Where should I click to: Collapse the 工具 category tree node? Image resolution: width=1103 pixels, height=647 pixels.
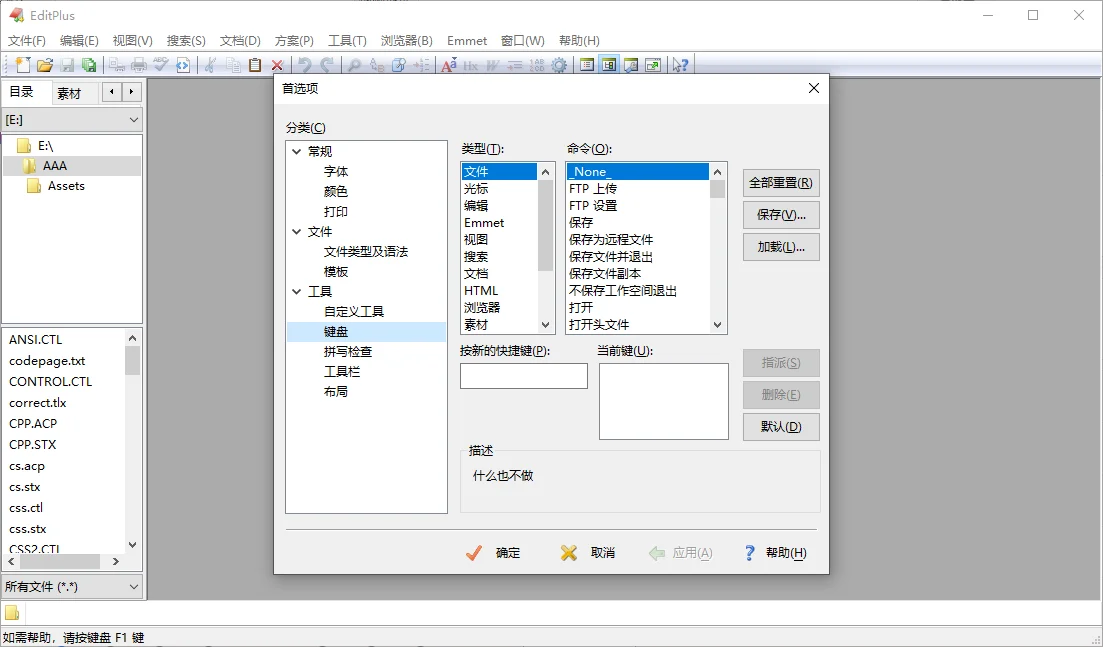tap(297, 291)
